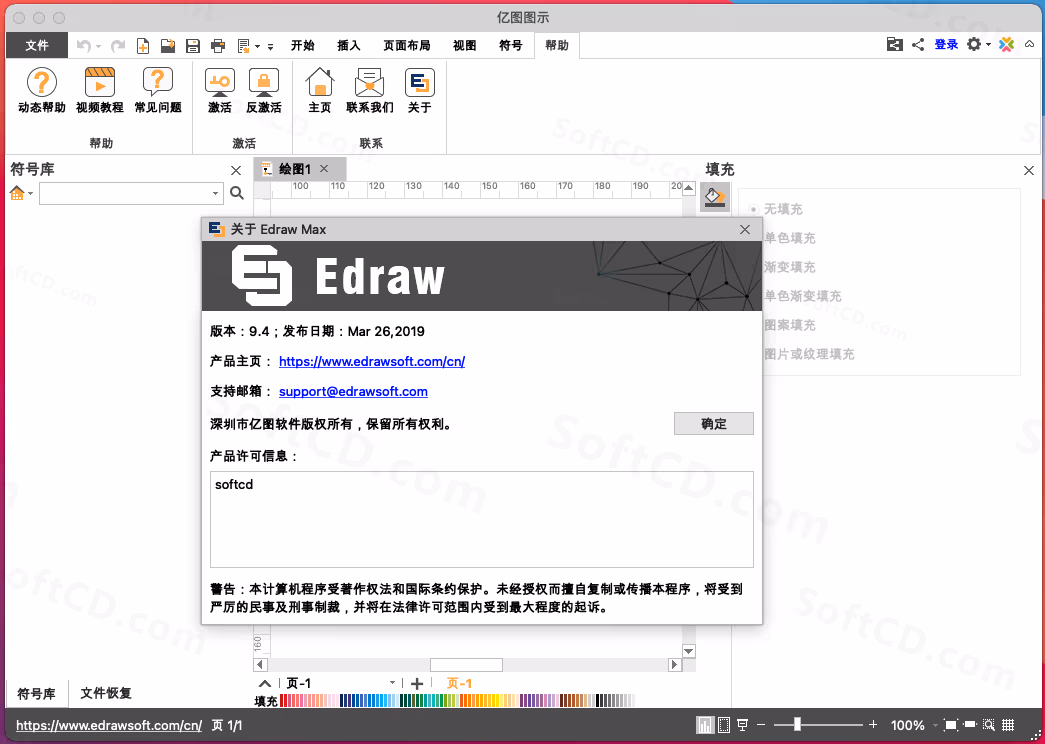Click the support@edrawsoft.com email link
The width and height of the screenshot is (1045, 744).
353,391
